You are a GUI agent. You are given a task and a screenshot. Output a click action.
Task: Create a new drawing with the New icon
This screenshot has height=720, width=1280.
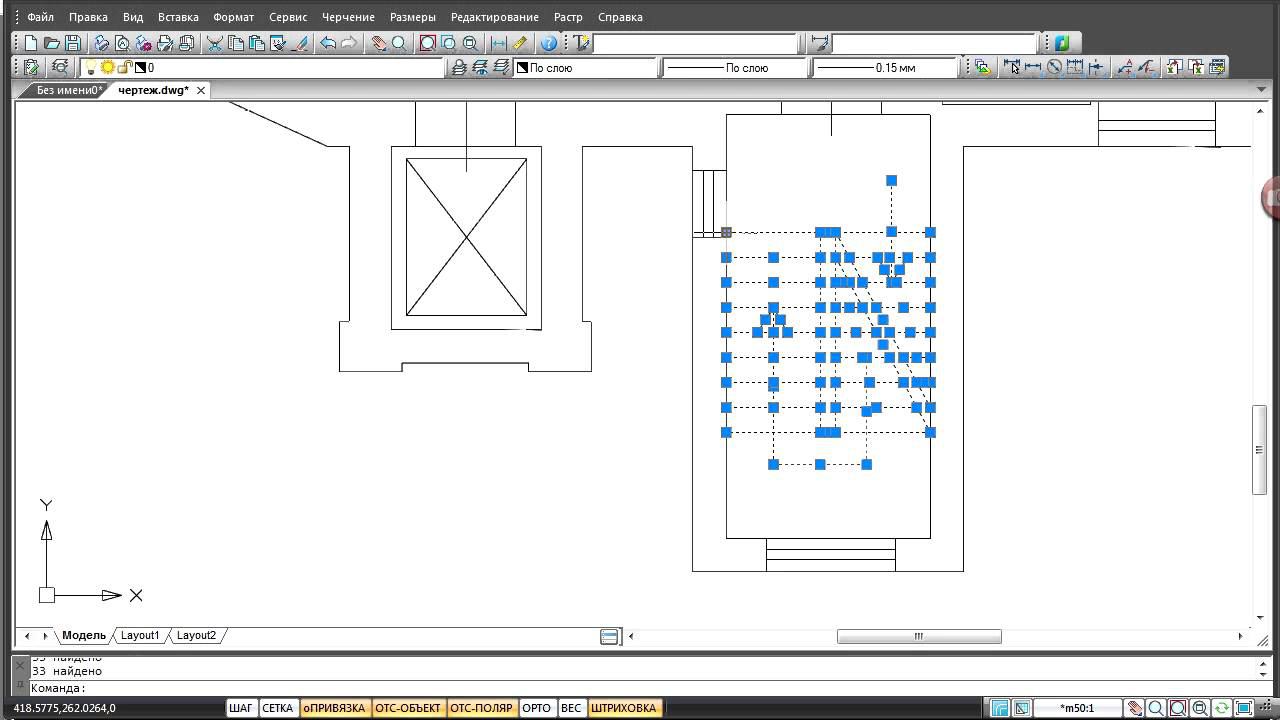coord(31,43)
